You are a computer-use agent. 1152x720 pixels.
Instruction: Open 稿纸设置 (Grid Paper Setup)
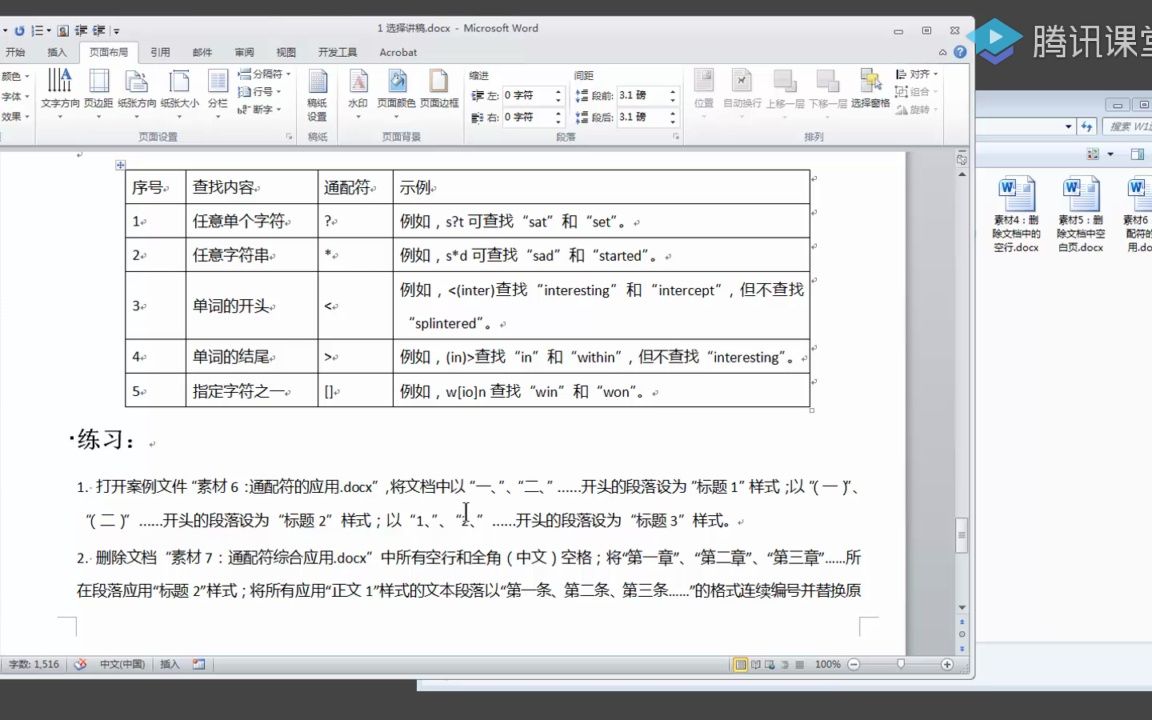tap(317, 95)
